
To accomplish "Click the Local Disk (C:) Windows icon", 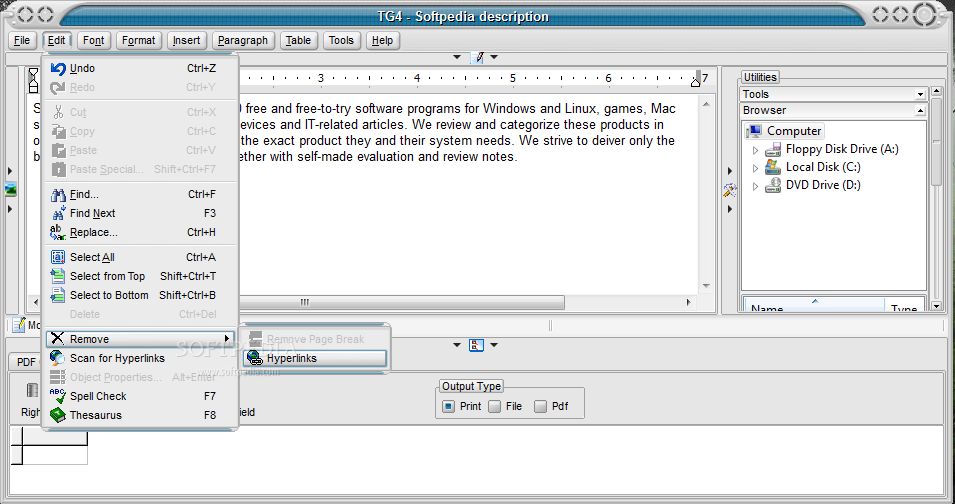I will click(x=773, y=167).
